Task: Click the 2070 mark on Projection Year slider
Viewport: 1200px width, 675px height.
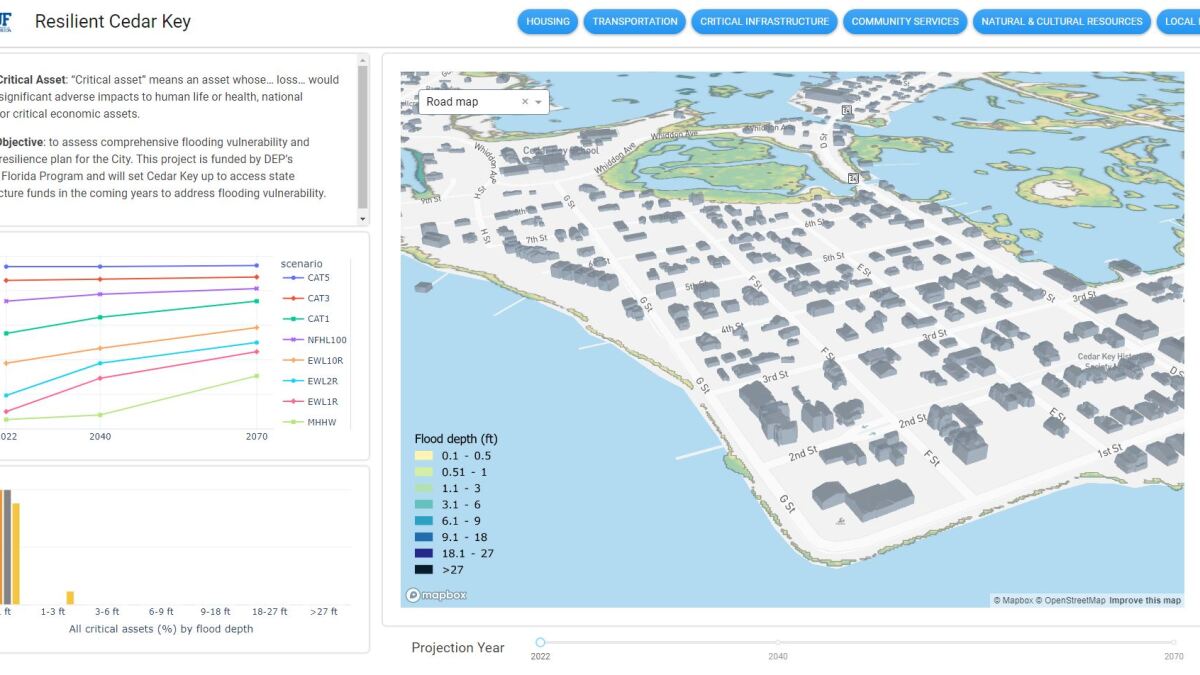Action: (x=1174, y=642)
